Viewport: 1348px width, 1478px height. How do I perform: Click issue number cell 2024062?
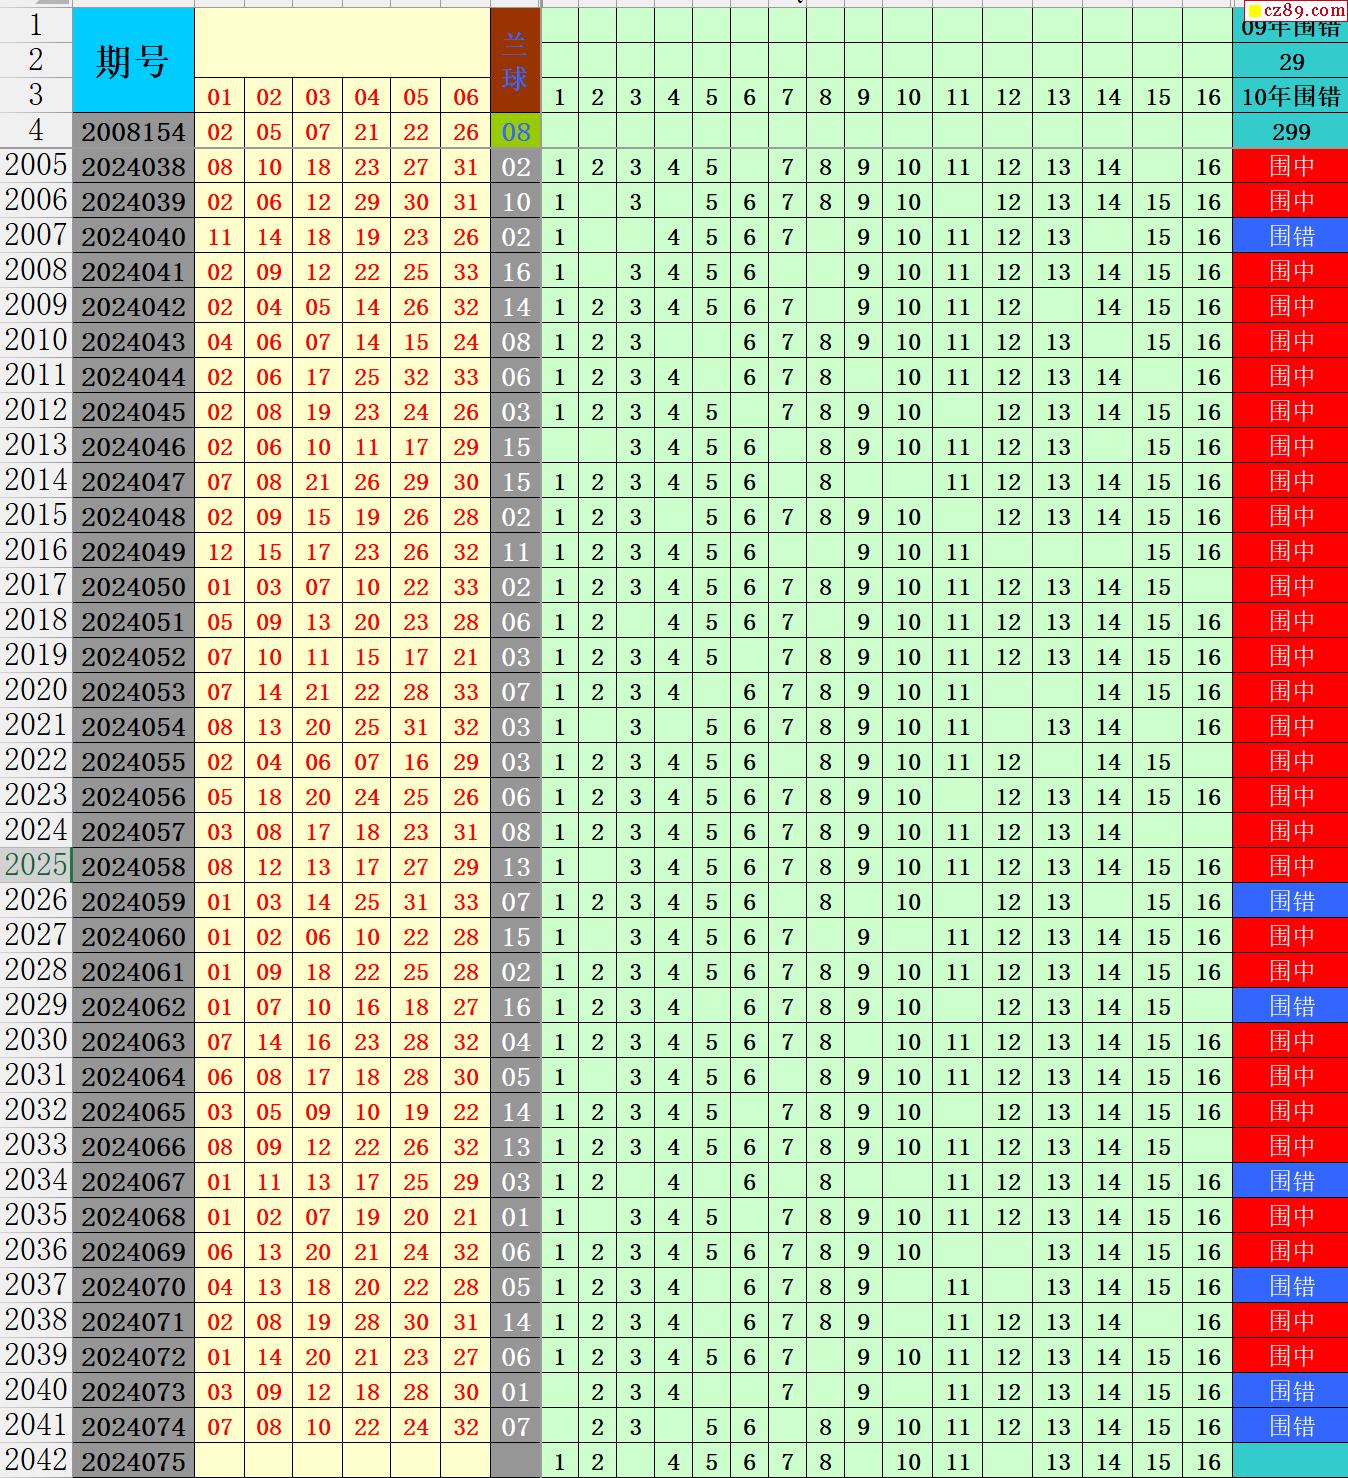pyautogui.click(x=133, y=1006)
